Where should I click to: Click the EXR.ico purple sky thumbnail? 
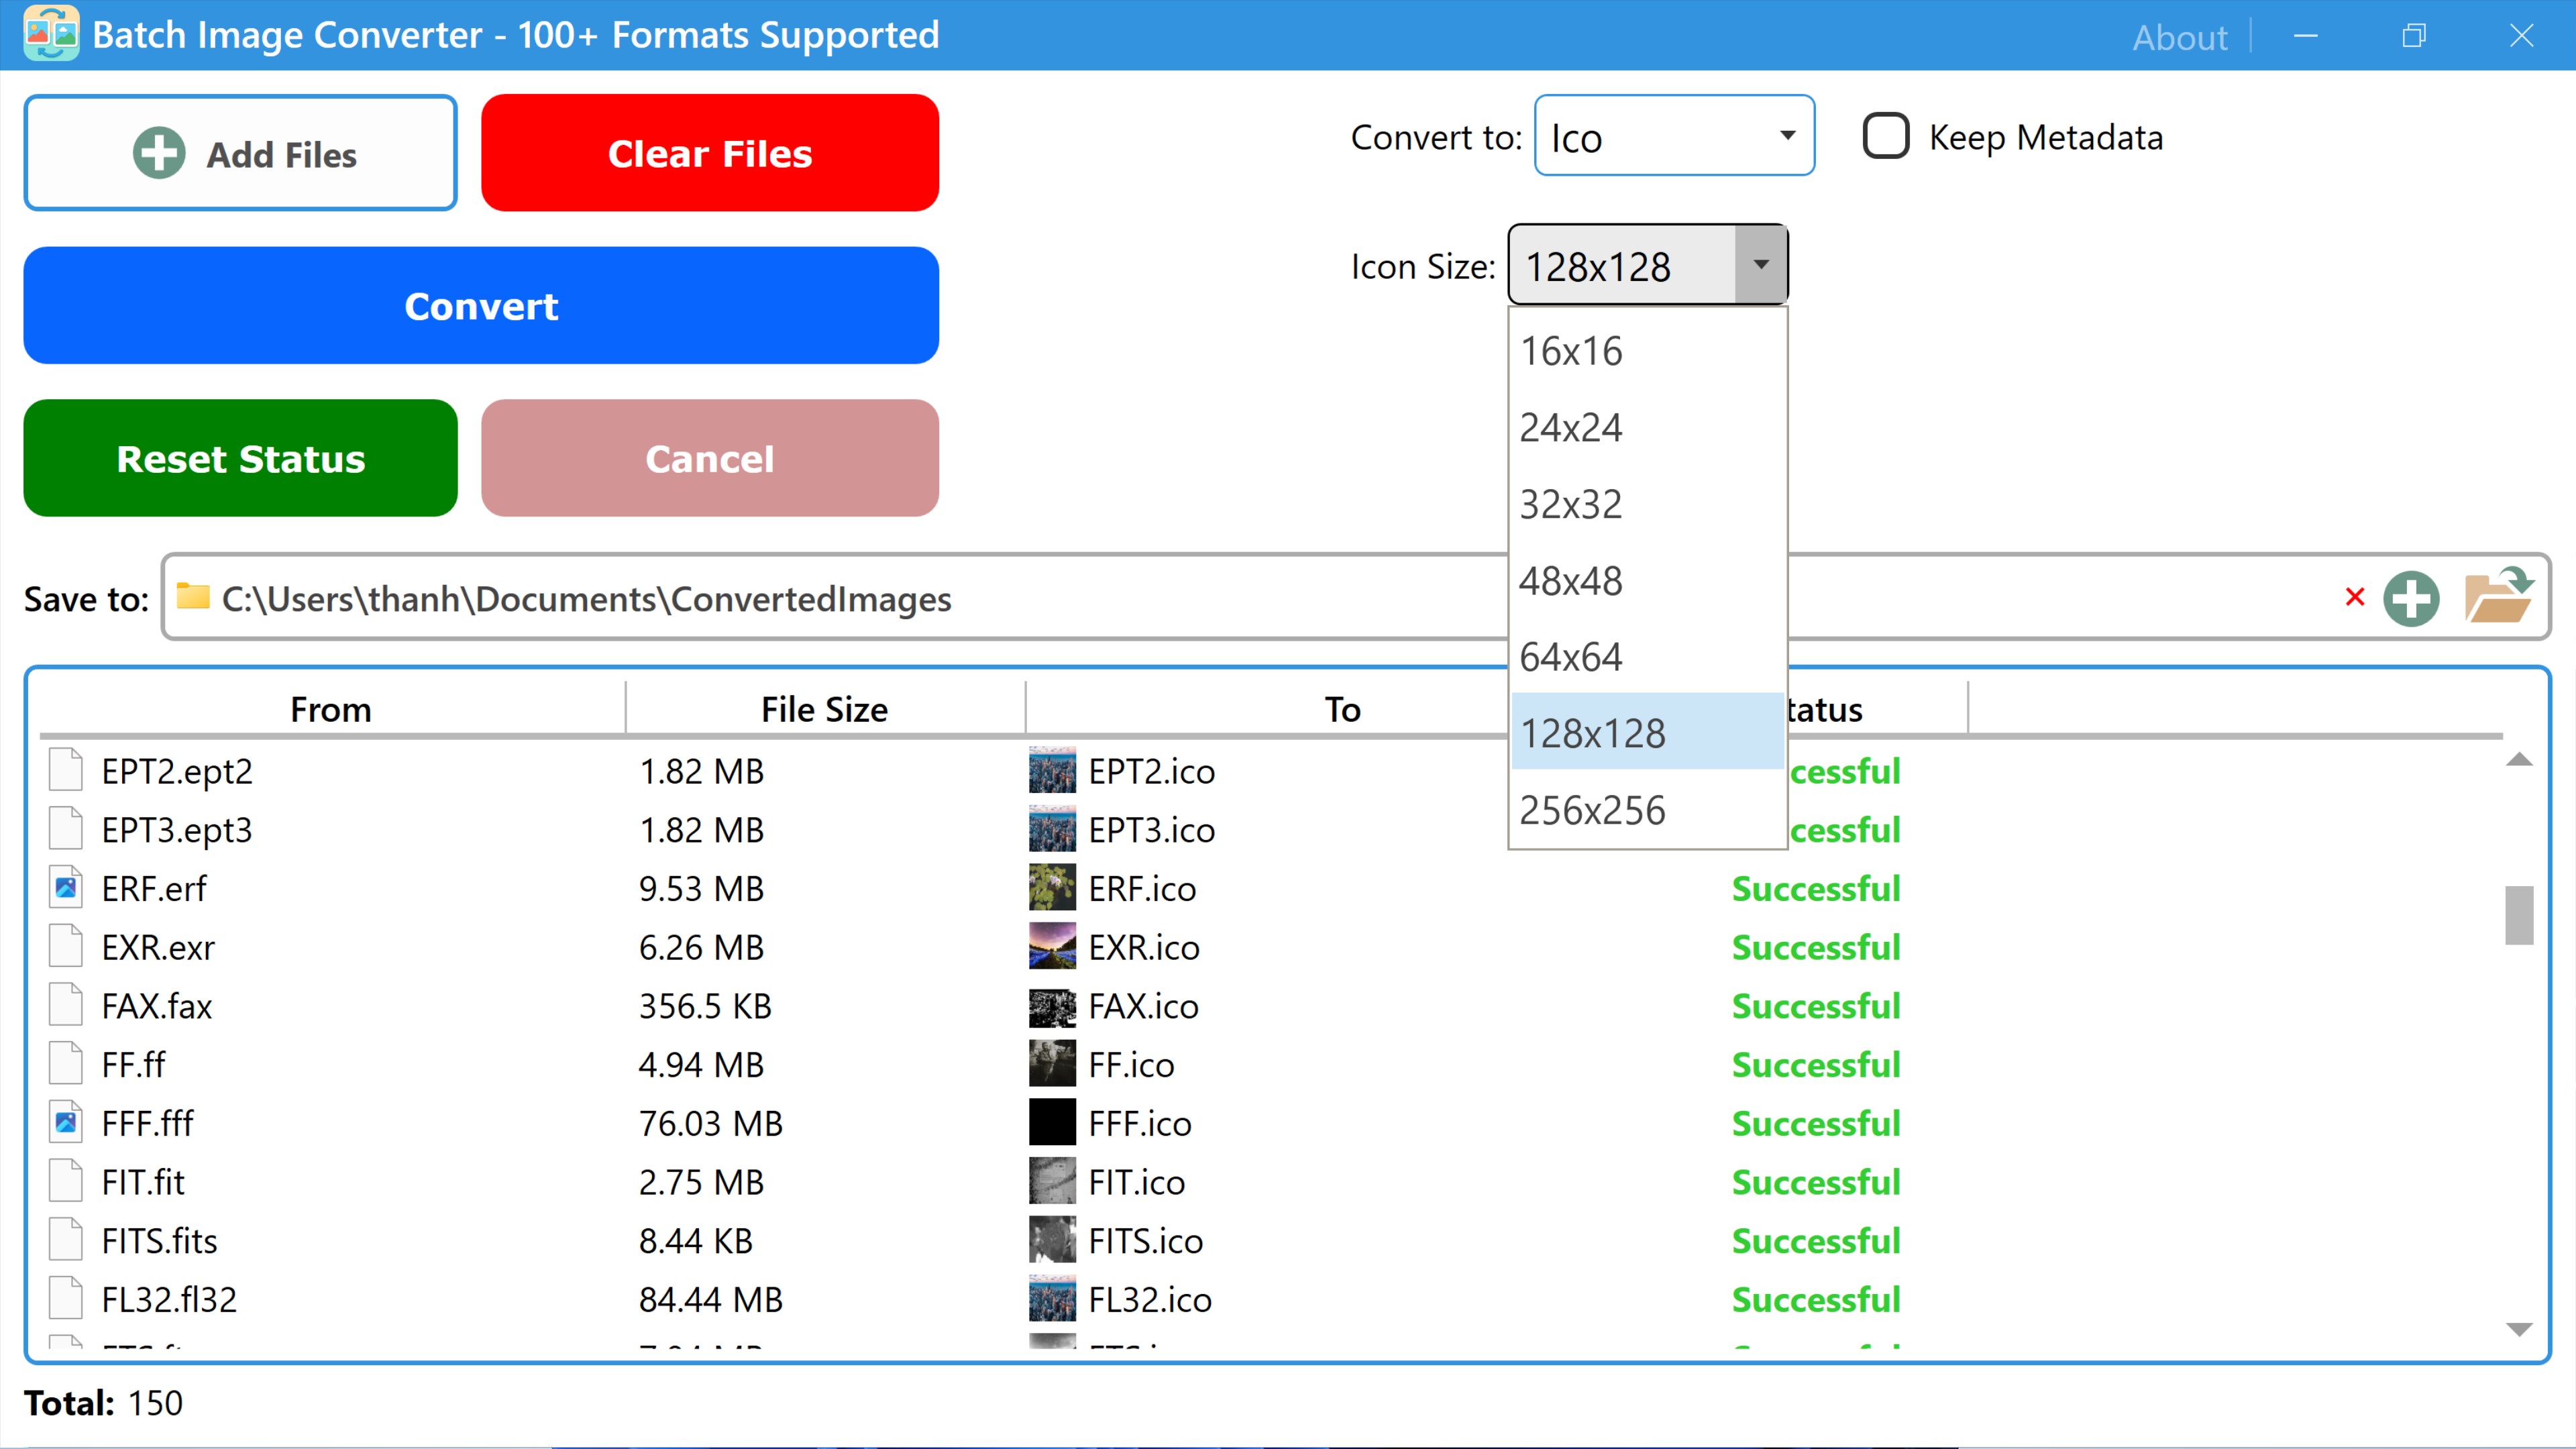tap(1052, 946)
